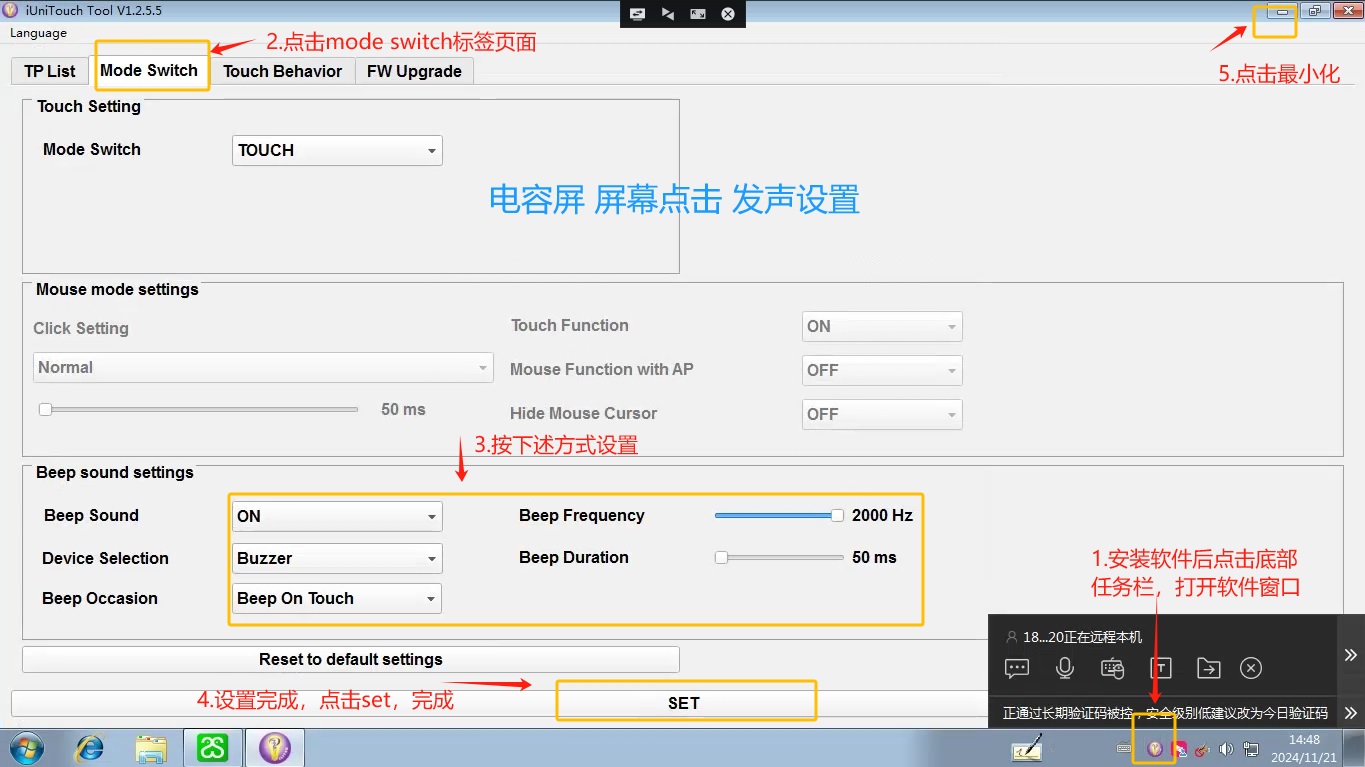Click the volume speaker icon in system tray

[x=1226, y=749]
